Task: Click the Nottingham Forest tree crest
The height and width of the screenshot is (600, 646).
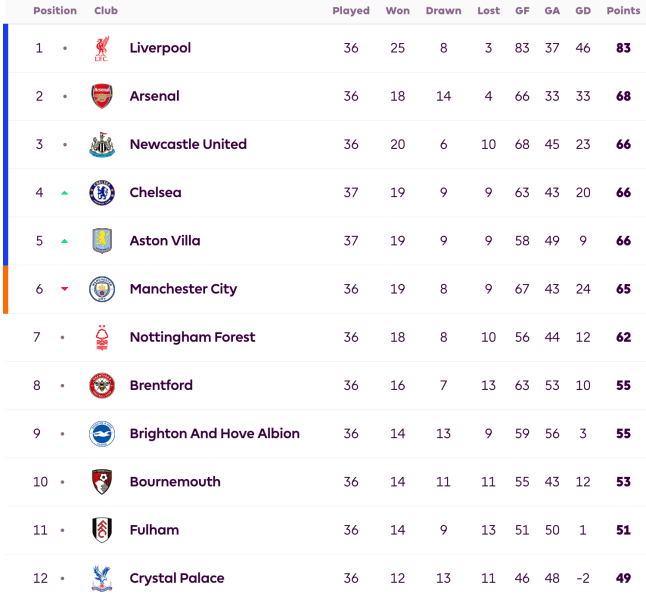Action: click(102, 337)
